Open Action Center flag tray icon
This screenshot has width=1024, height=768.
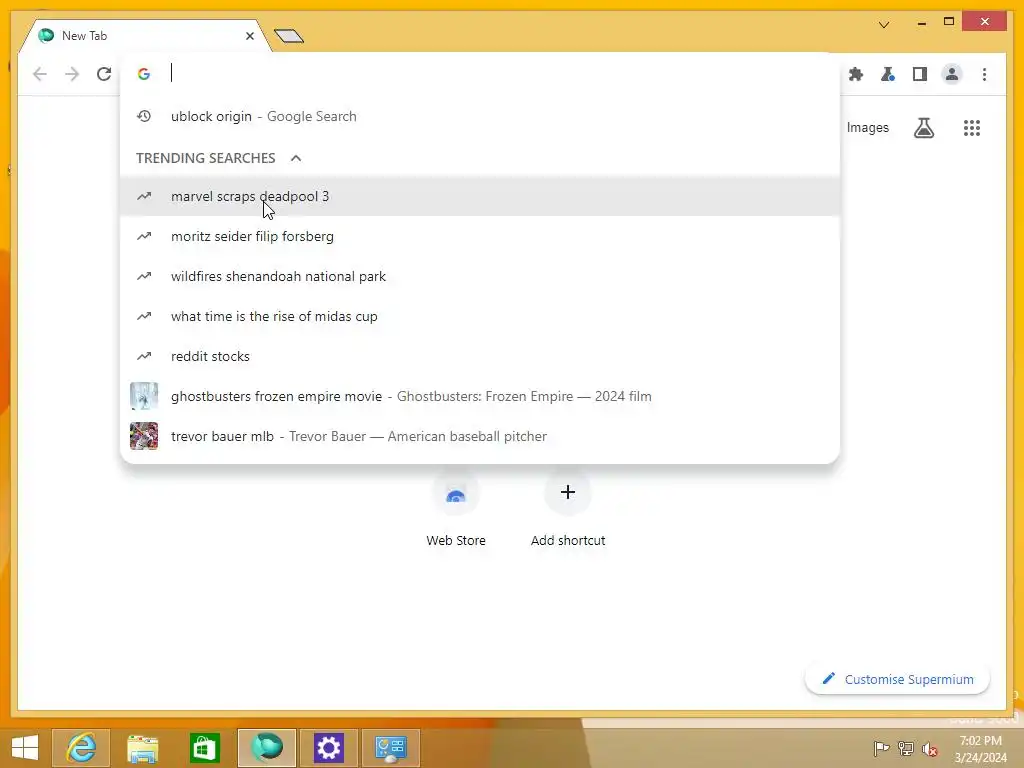click(881, 748)
